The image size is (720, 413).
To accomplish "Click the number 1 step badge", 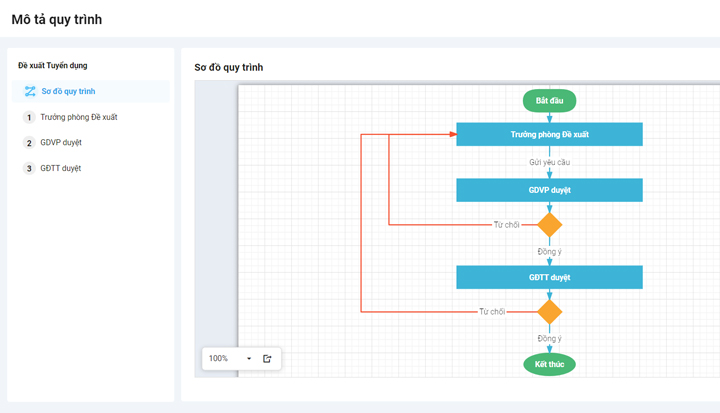I will pyautogui.click(x=29, y=117).
